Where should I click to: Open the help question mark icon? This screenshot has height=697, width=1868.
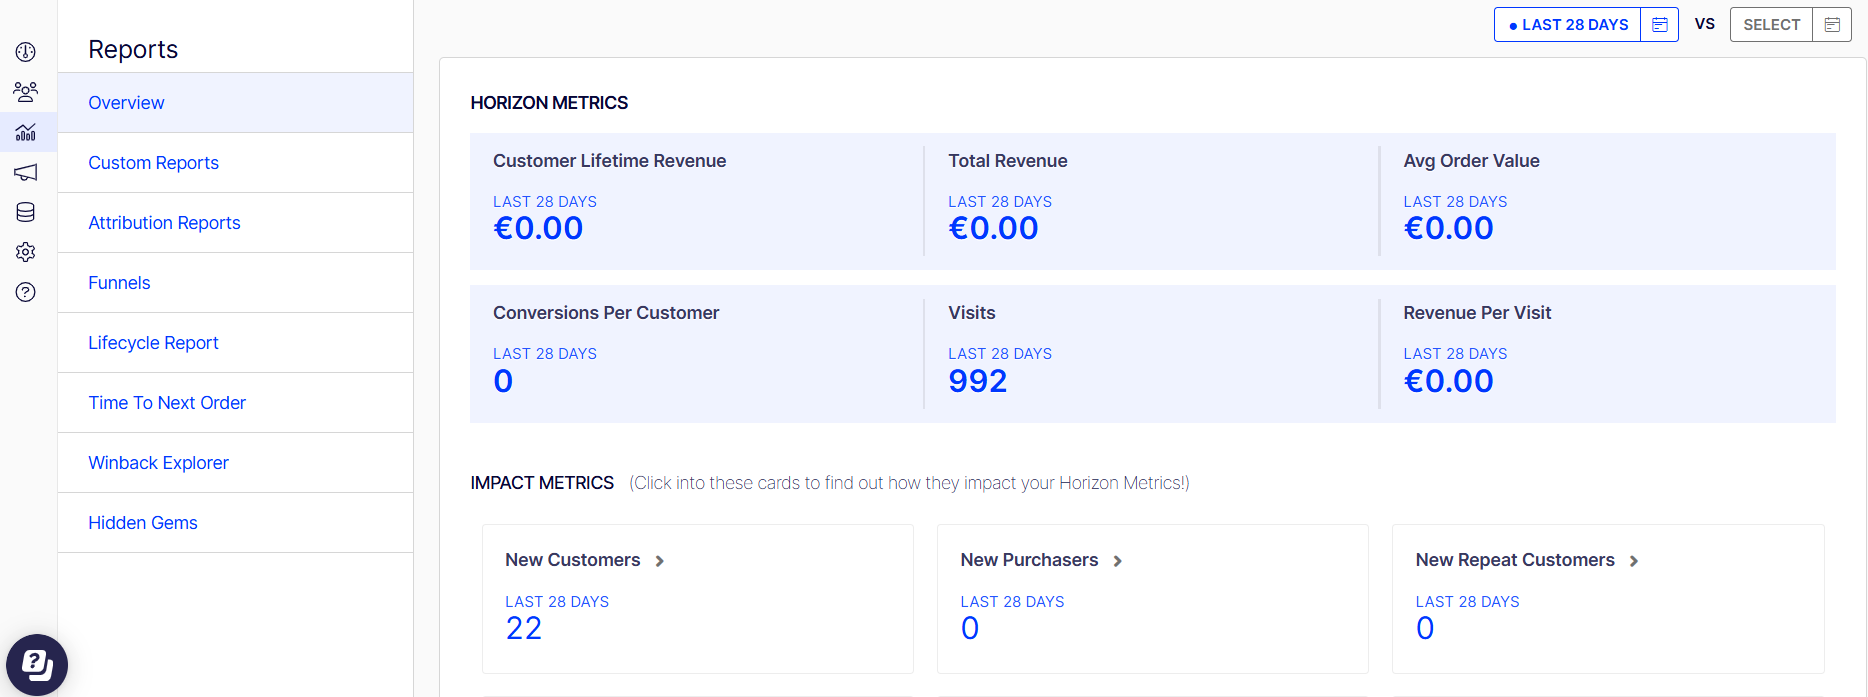26,292
